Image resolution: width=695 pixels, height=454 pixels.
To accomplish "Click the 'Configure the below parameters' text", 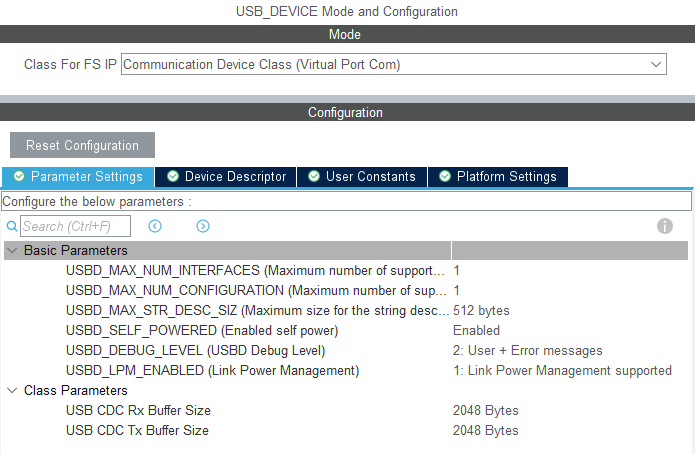I will point(97,202).
